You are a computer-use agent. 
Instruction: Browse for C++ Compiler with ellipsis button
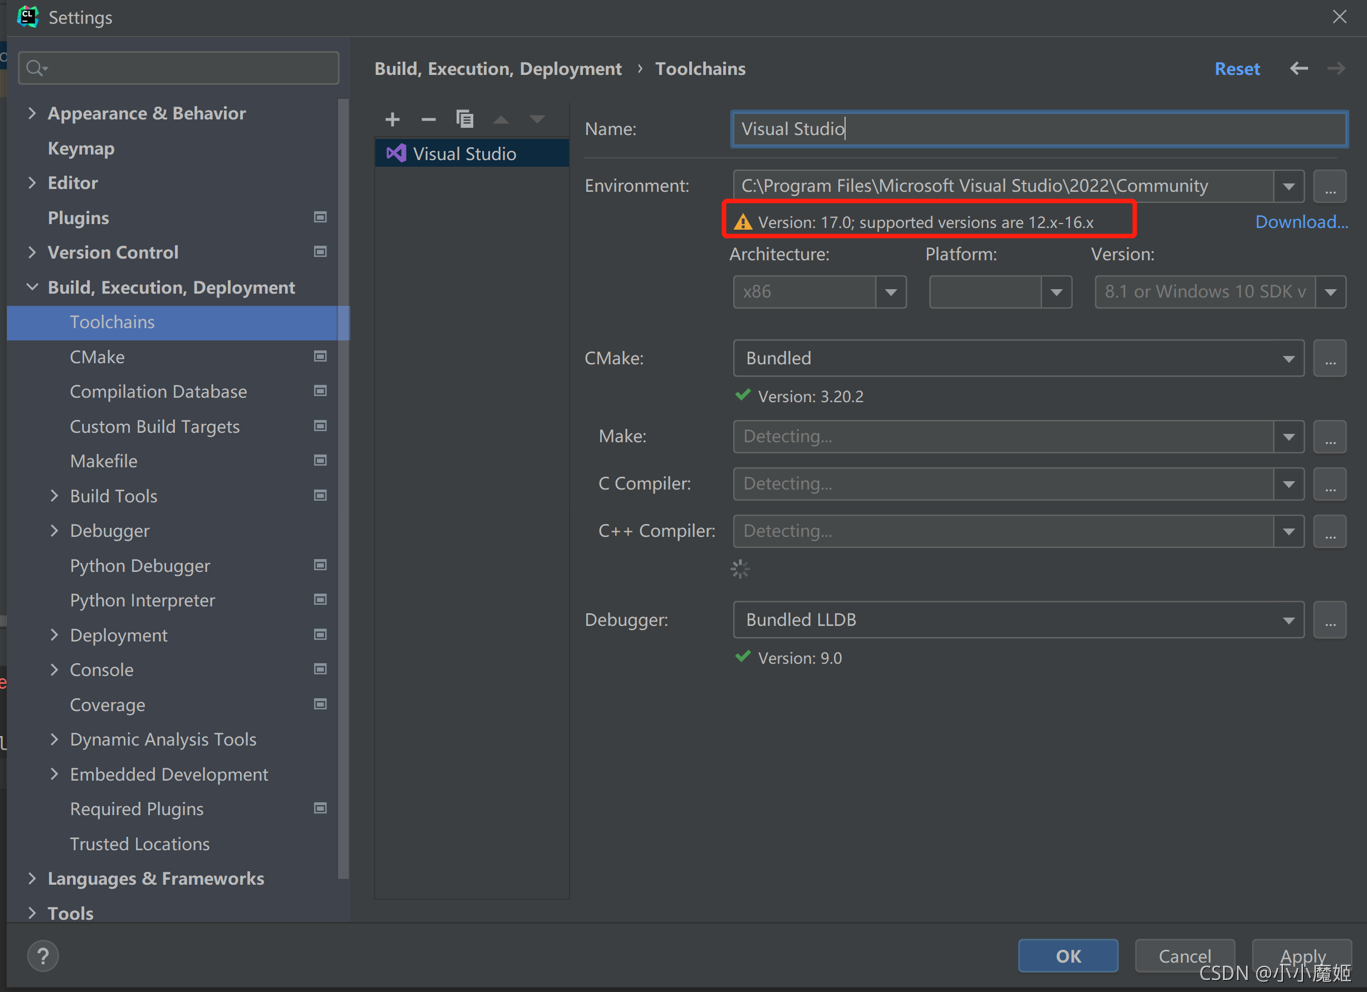click(x=1330, y=531)
